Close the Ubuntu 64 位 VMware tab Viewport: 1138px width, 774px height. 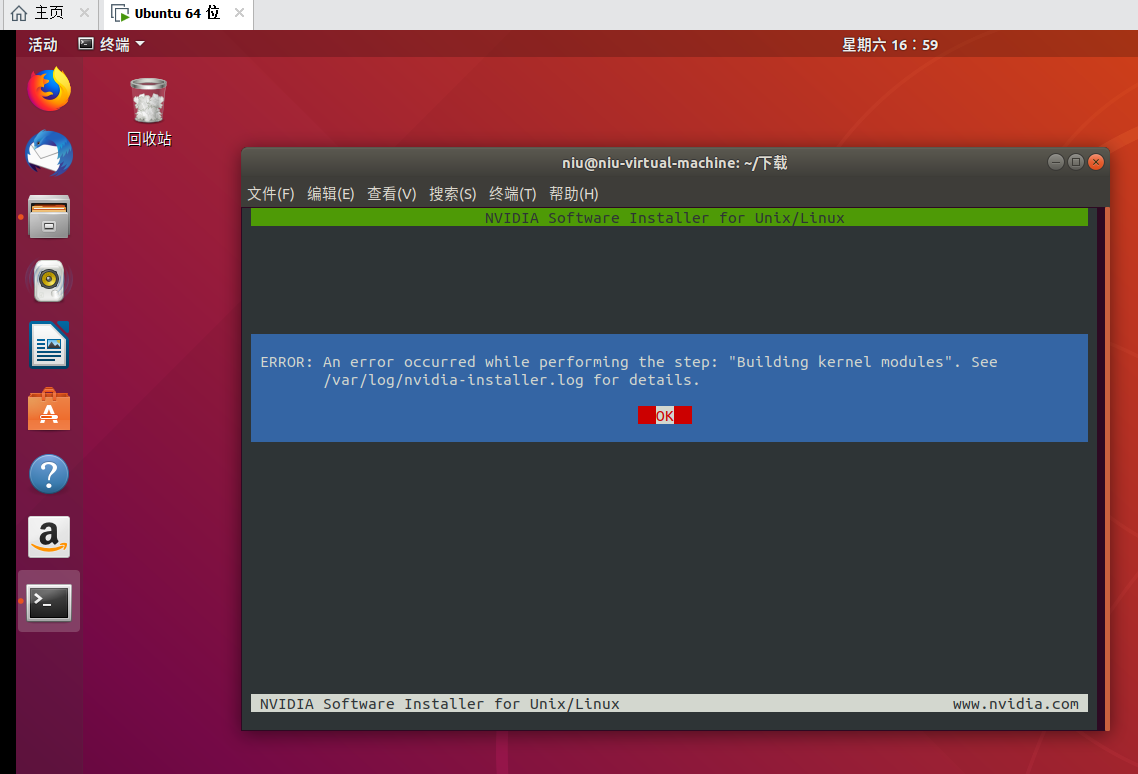point(239,13)
